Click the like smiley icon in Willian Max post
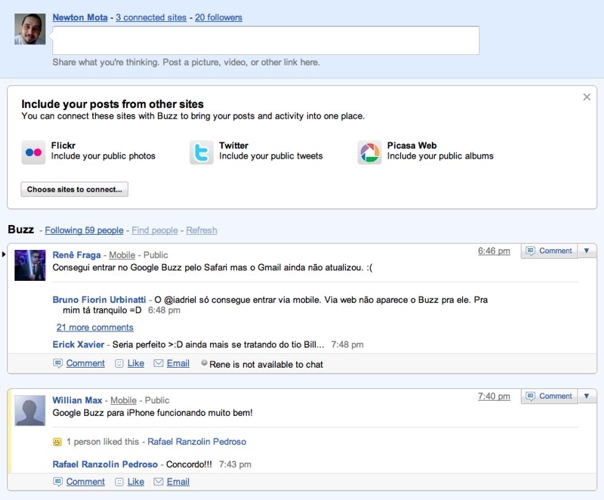 [57, 442]
